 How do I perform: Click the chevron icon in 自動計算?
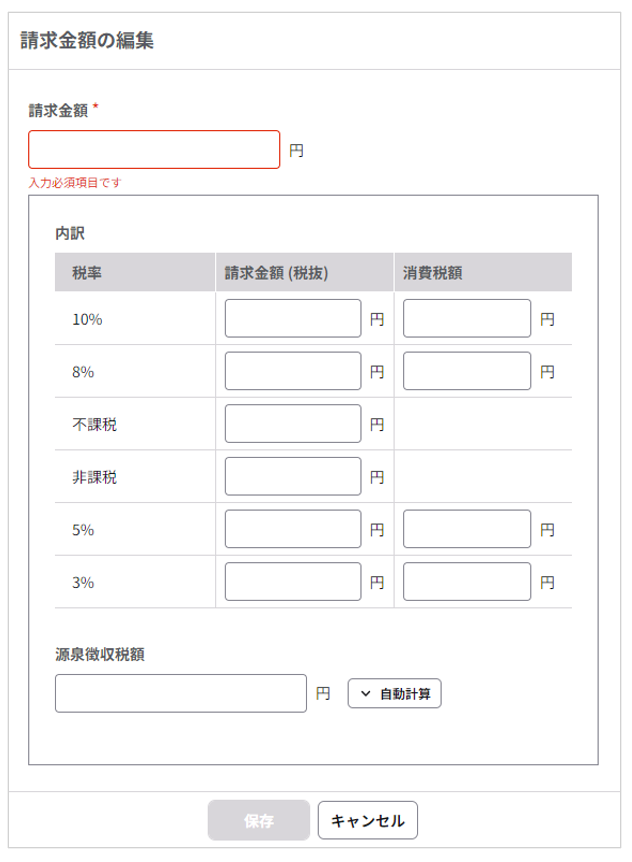(364, 693)
